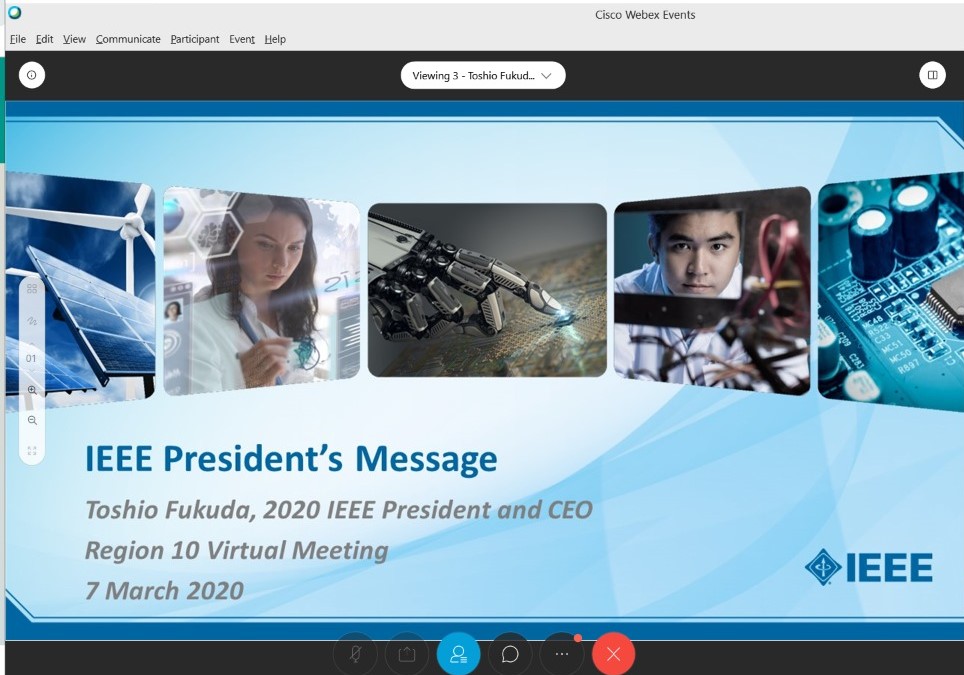Click the event information icon

coord(32,75)
